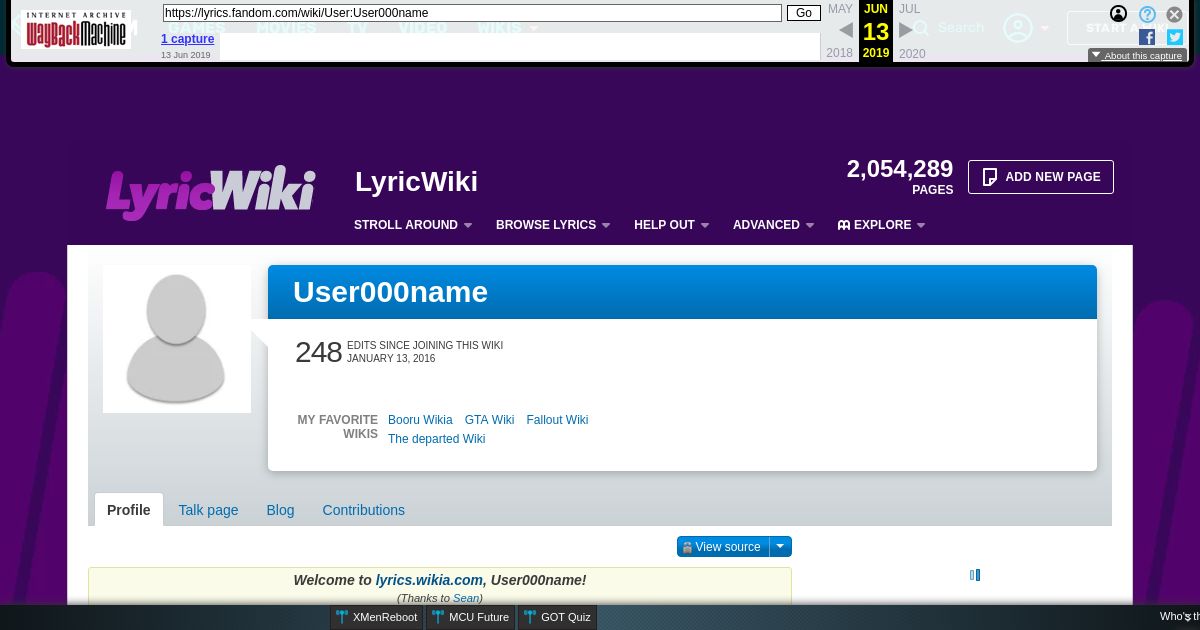The height and width of the screenshot is (630, 1200).
Task: Click the JUL 2020 timeline label
Action: 911,31
